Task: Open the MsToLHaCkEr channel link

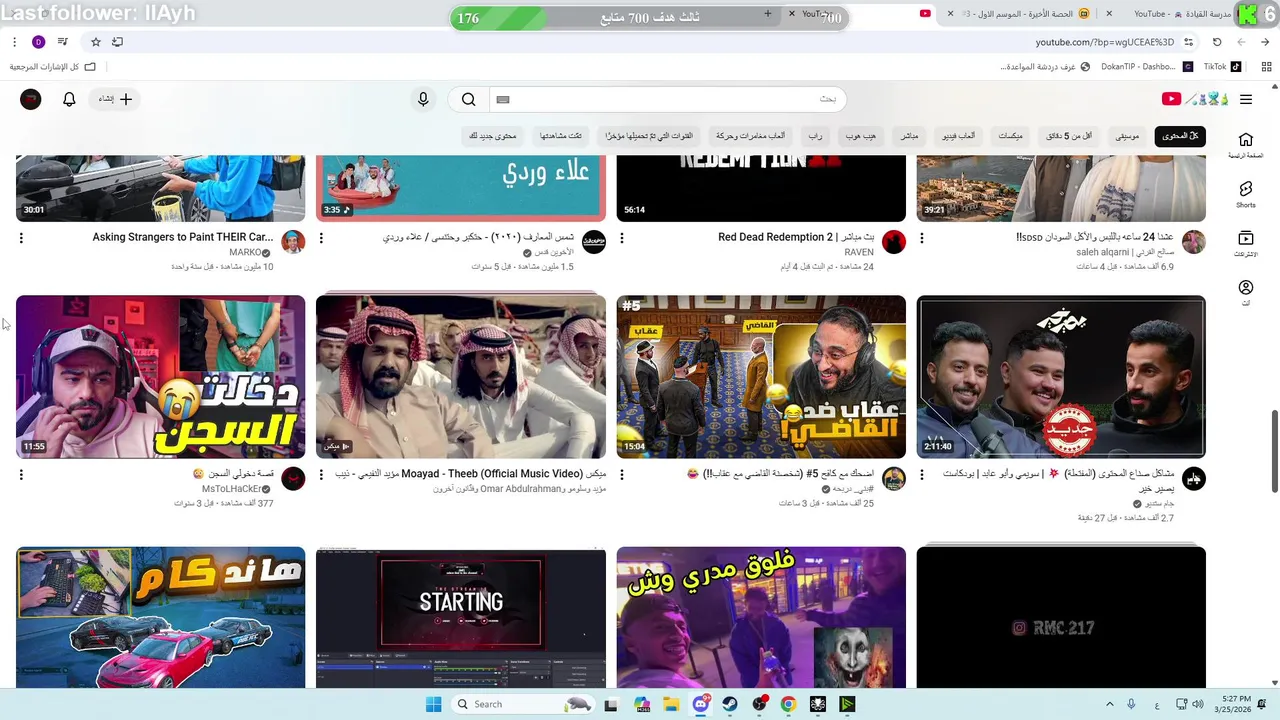Action: [x=231, y=489]
